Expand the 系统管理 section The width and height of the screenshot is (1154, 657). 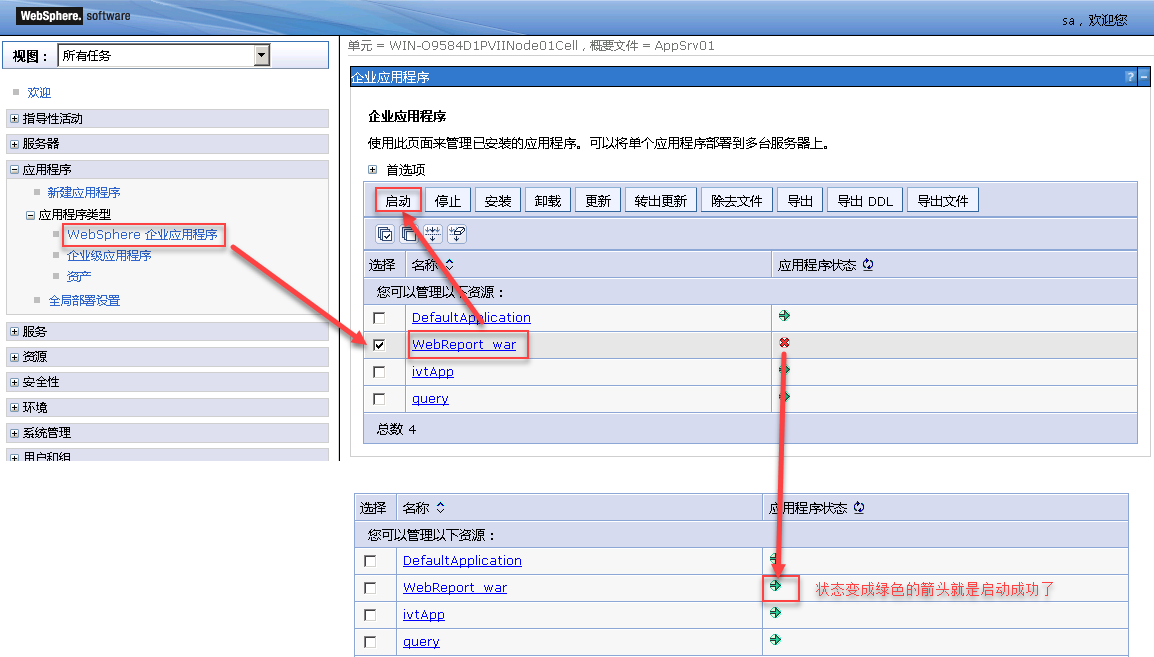point(14,433)
